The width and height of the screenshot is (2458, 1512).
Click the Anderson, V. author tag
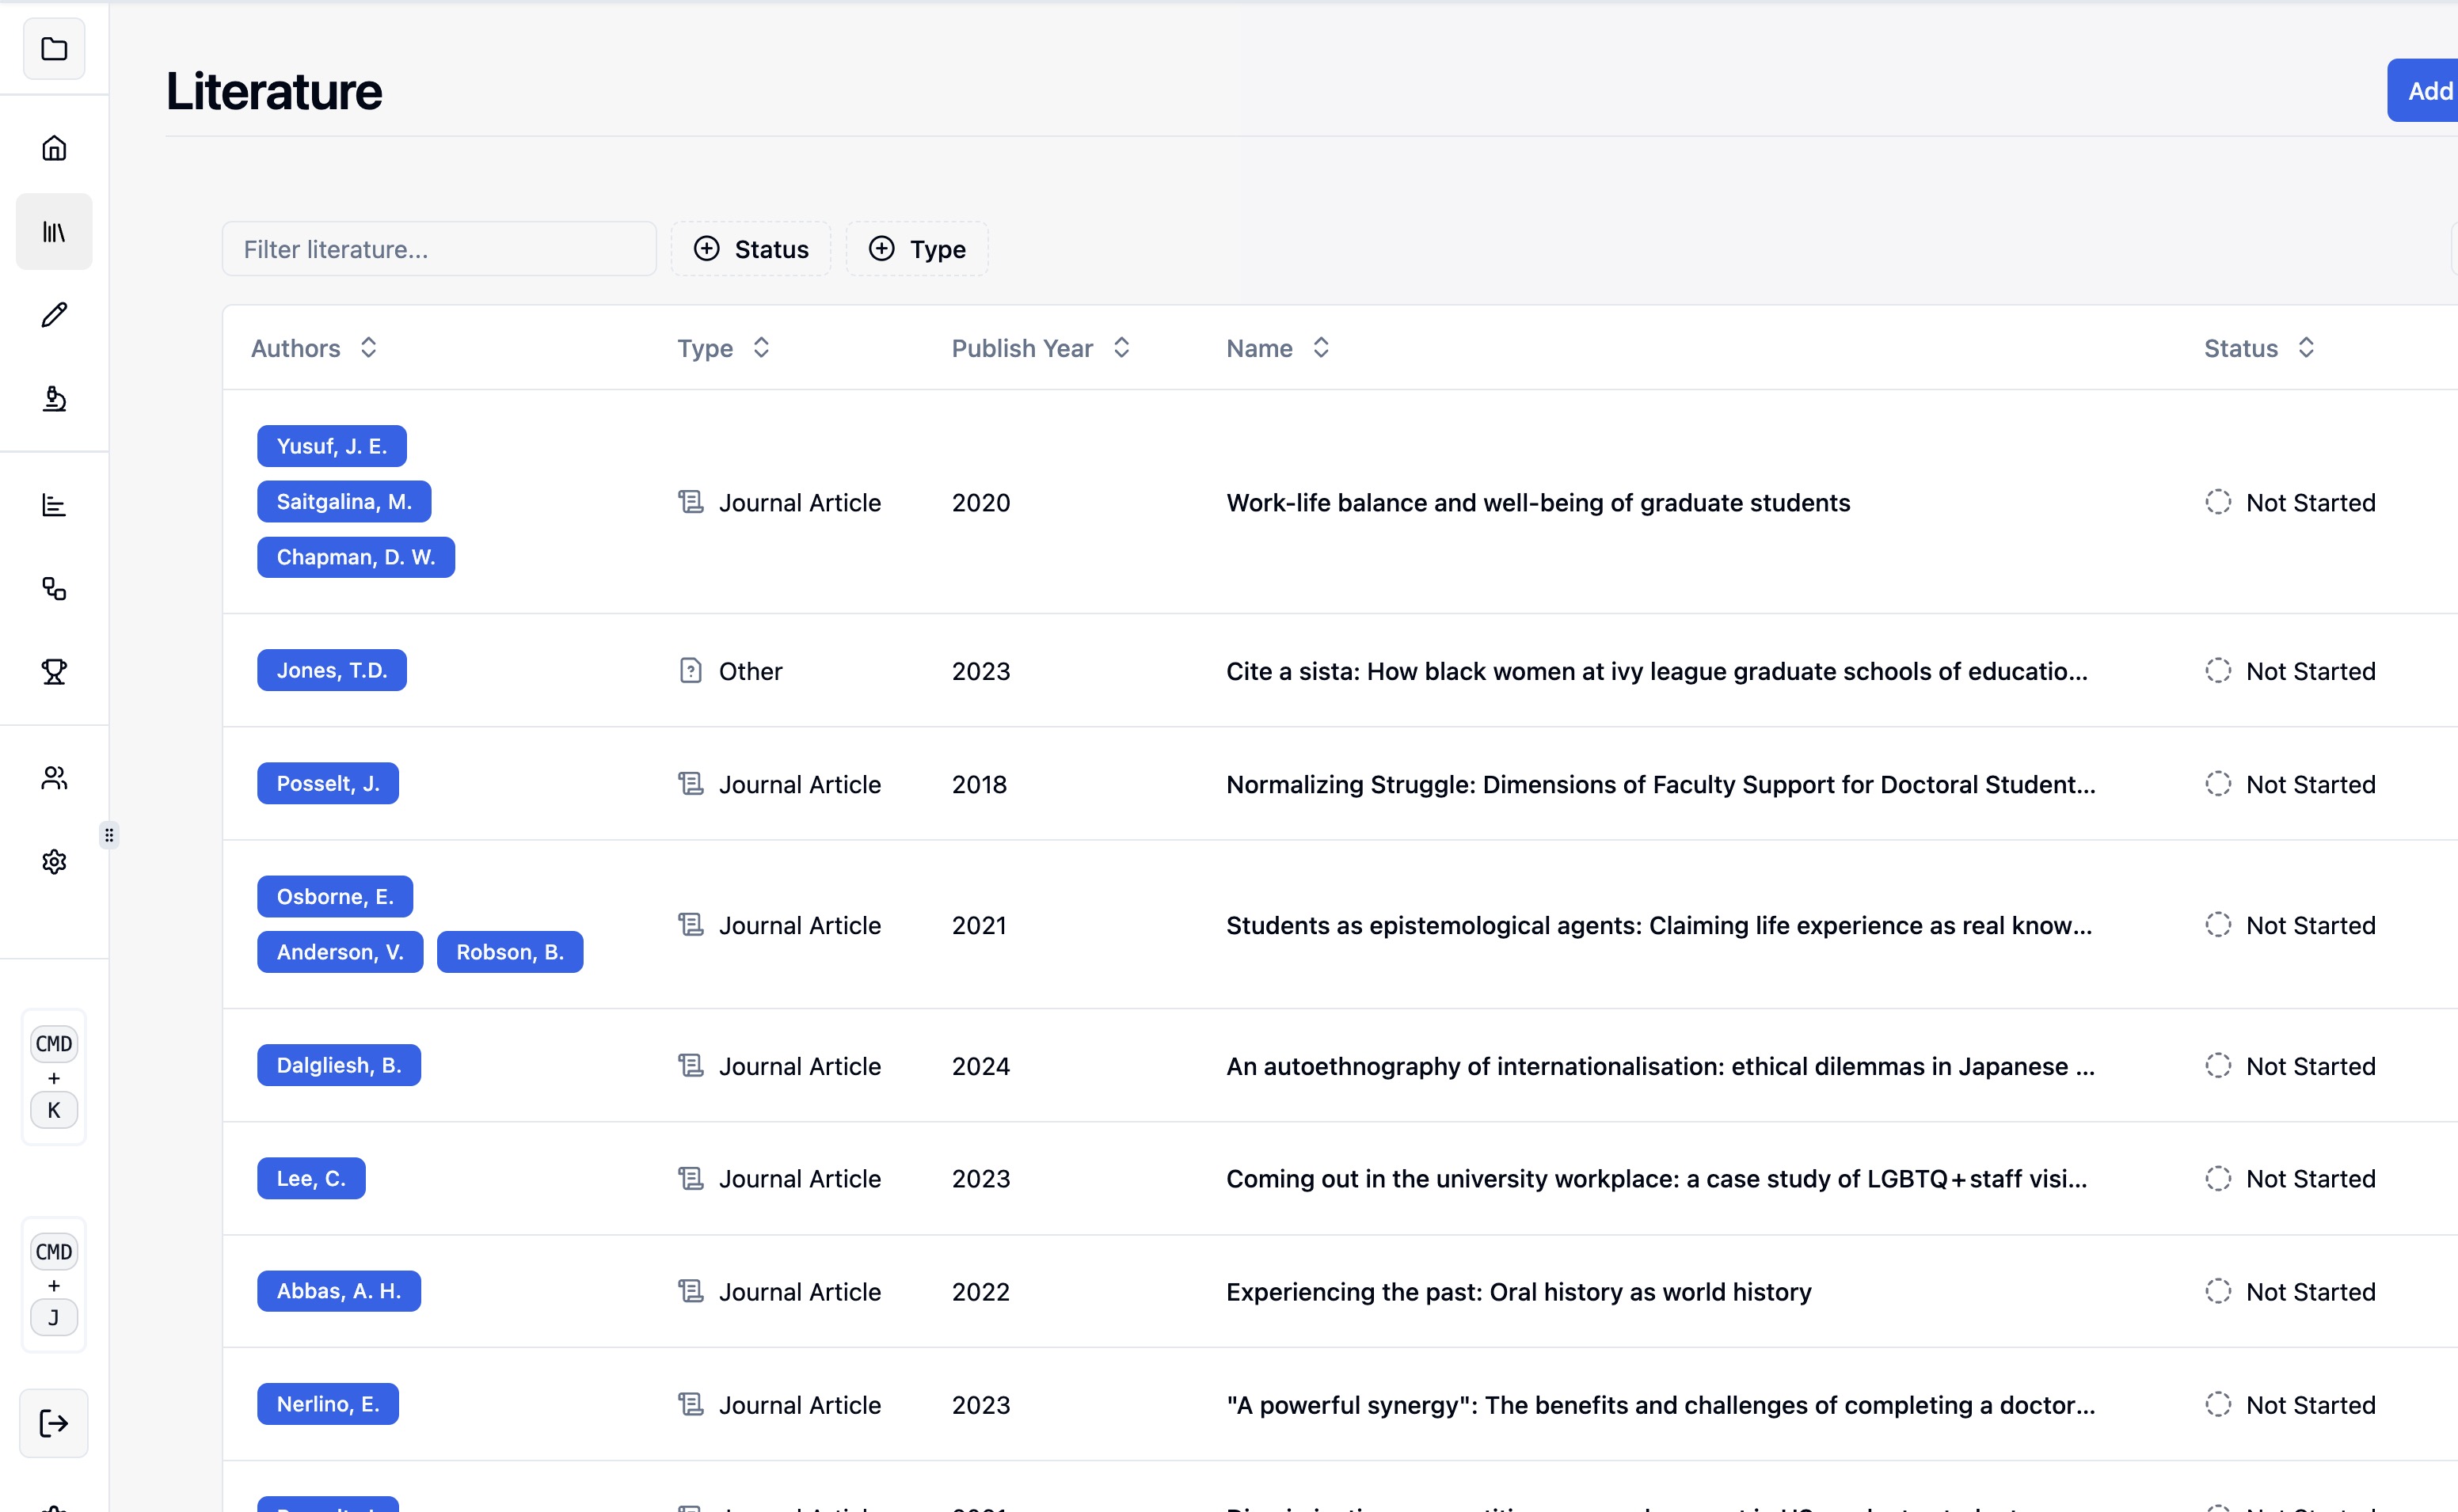tap(340, 952)
